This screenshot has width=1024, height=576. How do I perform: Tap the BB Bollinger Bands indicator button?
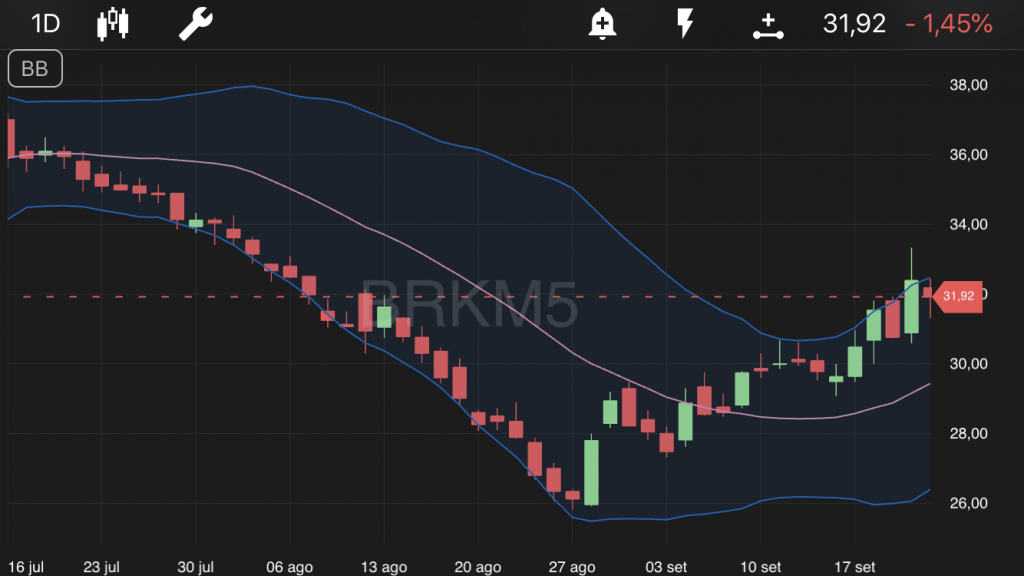(x=35, y=69)
